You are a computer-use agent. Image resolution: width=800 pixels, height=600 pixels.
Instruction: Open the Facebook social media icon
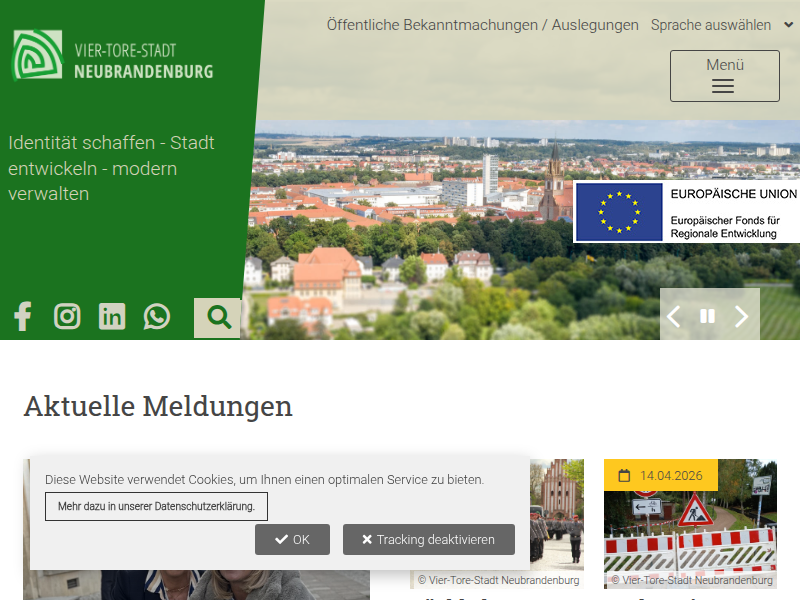click(23, 317)
